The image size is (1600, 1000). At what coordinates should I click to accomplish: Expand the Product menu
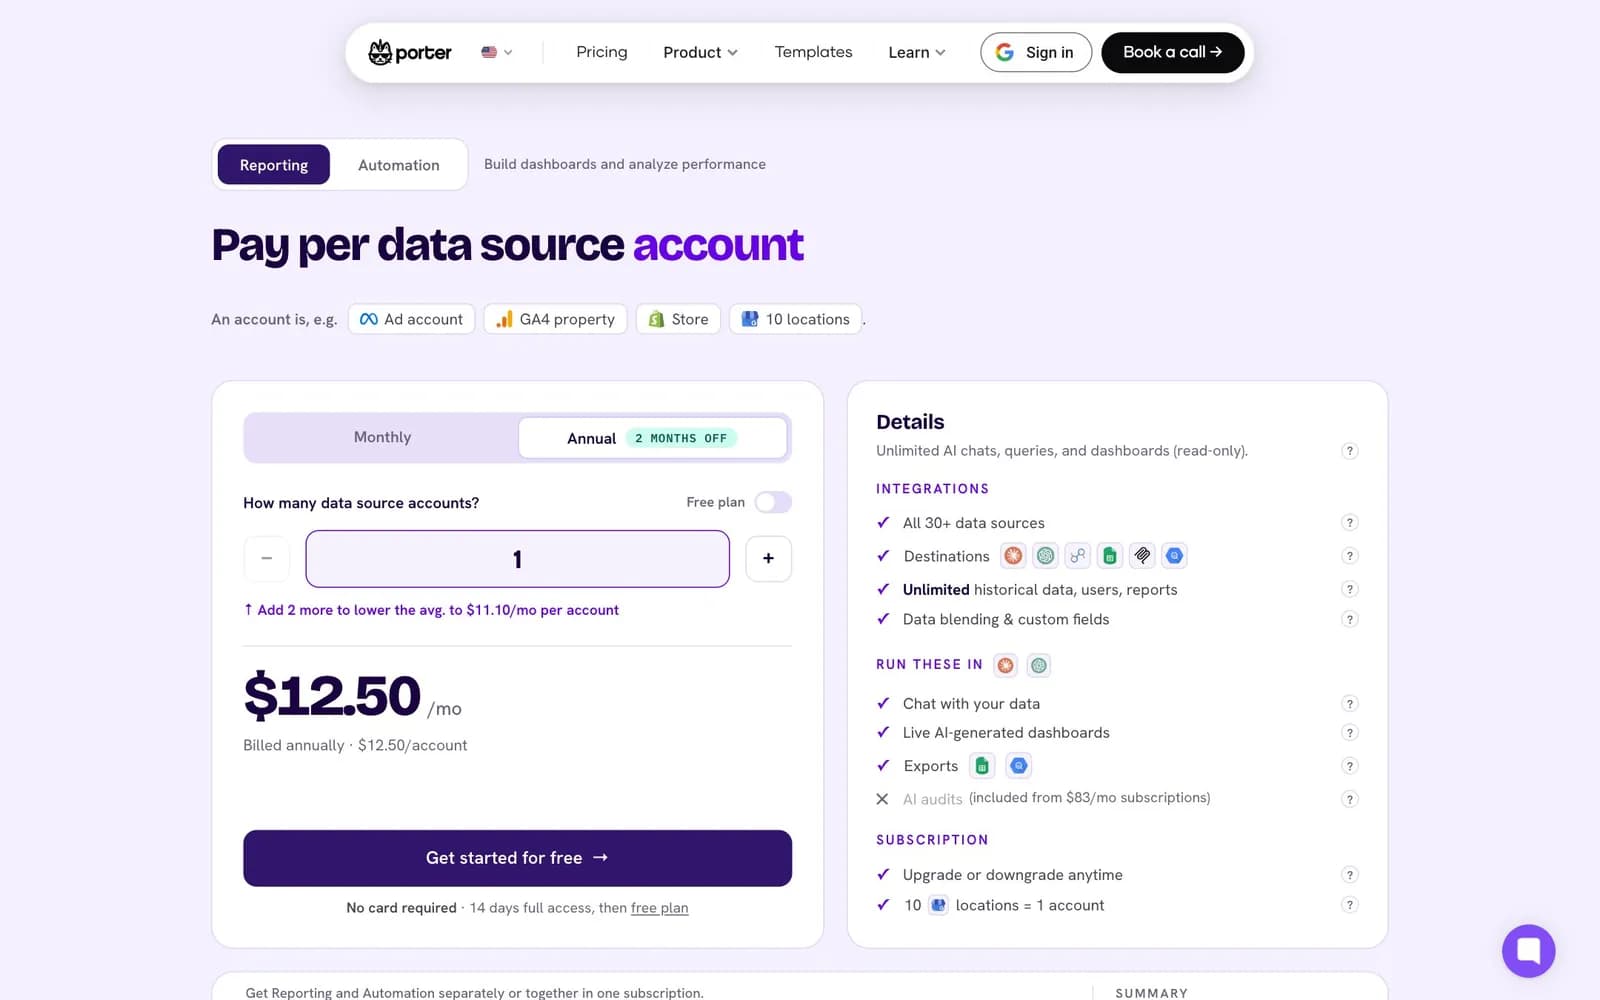[x=700, y=52]
